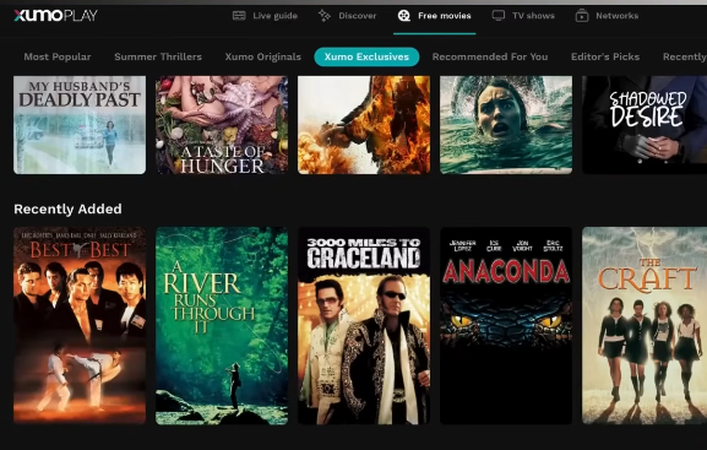Image resolution: width=707 pixels, height=450 pixels.
Task: Open the woman in water movie poster
Action: pos(506,125)
